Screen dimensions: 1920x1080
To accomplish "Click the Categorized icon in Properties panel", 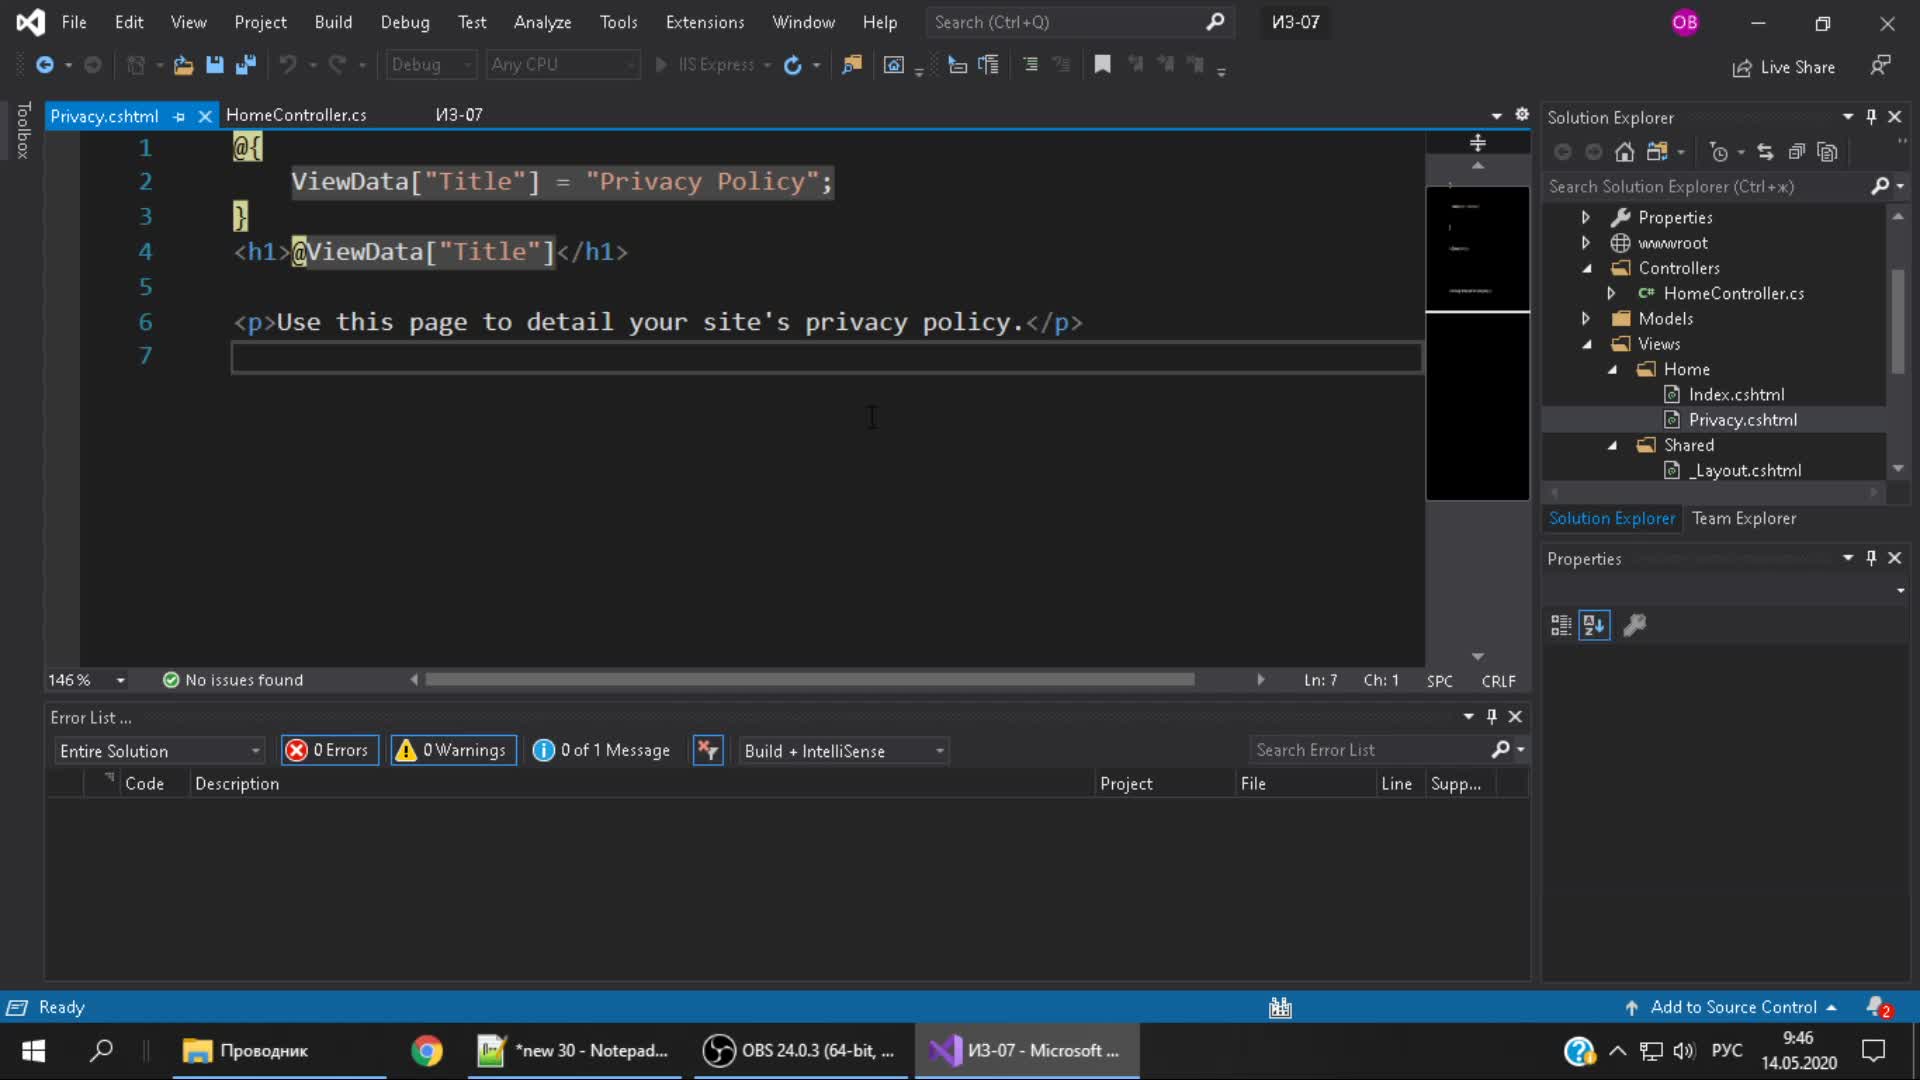I will [1561, 626].
